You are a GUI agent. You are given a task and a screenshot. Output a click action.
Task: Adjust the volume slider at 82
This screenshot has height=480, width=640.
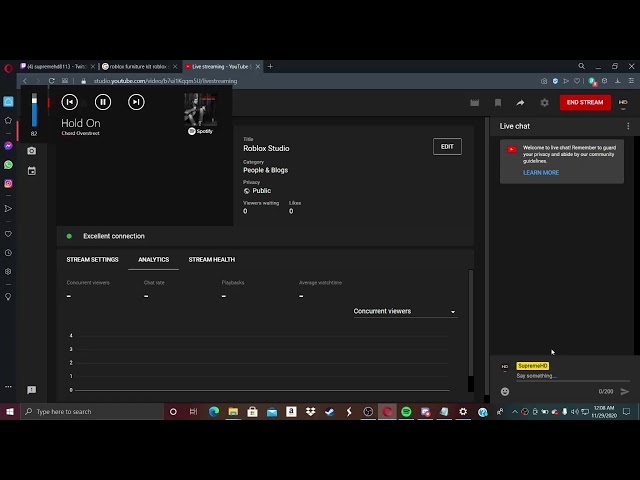(34, 110)
